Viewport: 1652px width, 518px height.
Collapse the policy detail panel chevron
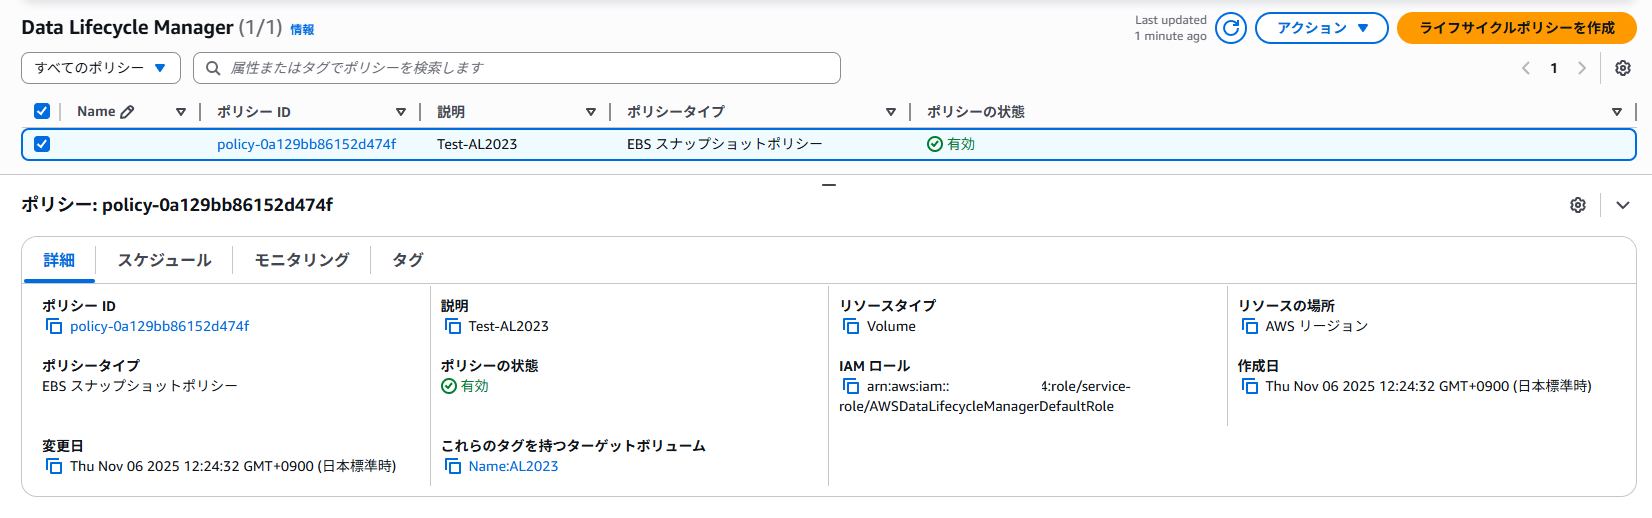[x=1623, y=205]
